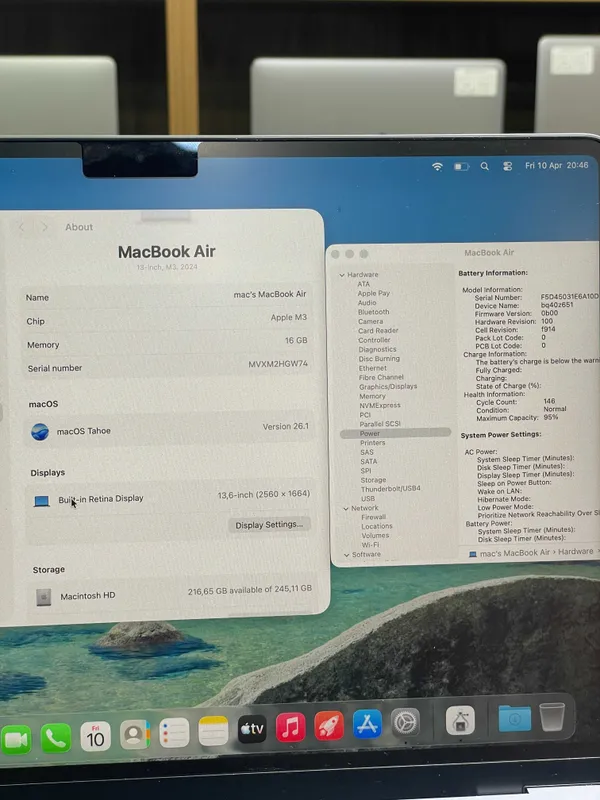Expand the Software tree section

click(346, 555)
